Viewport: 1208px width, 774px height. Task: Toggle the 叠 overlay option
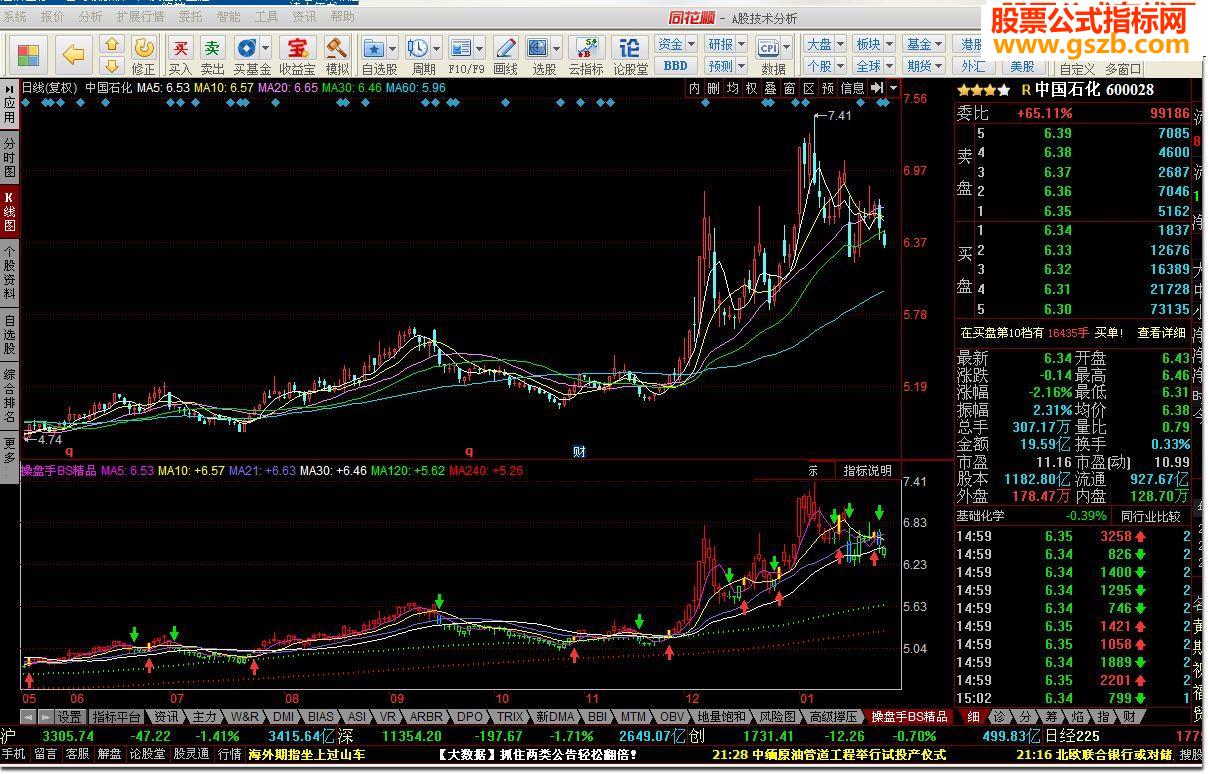(770, 88)
